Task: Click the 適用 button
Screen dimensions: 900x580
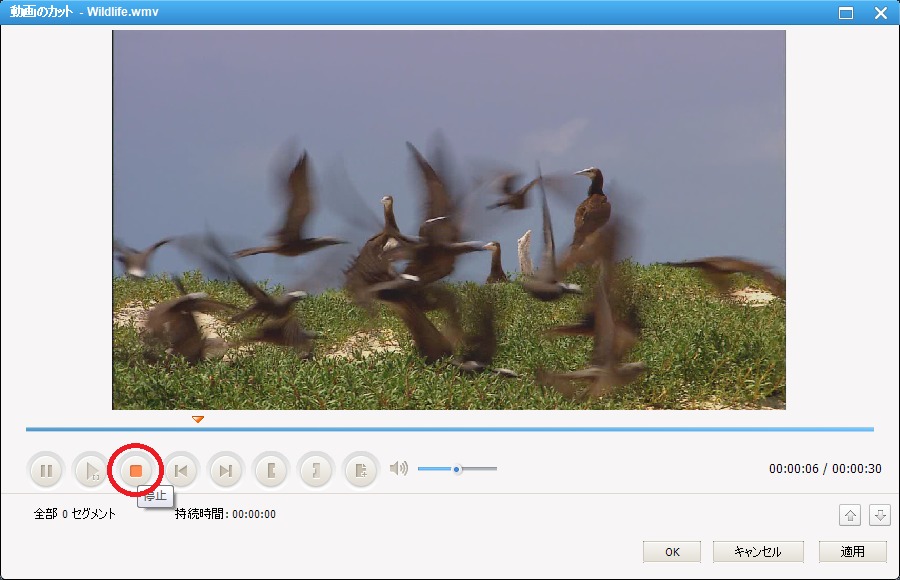Action: 852,552
